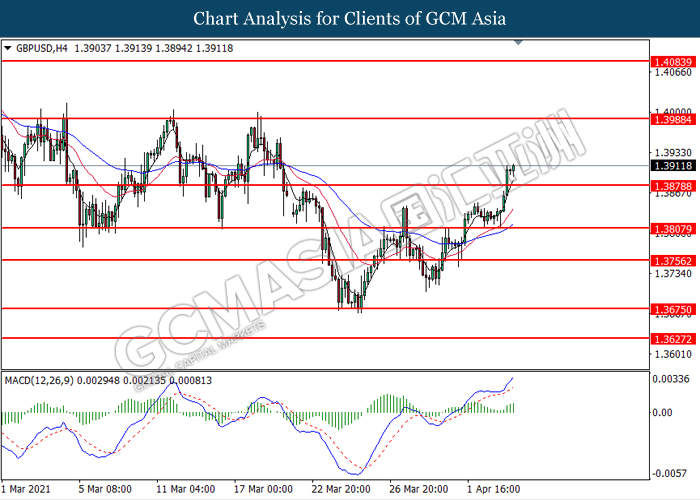Viewport: 700px width, 500px height.
Task: Click the 5 Mar 08:00 time label
Action: (x=105, y=489)
